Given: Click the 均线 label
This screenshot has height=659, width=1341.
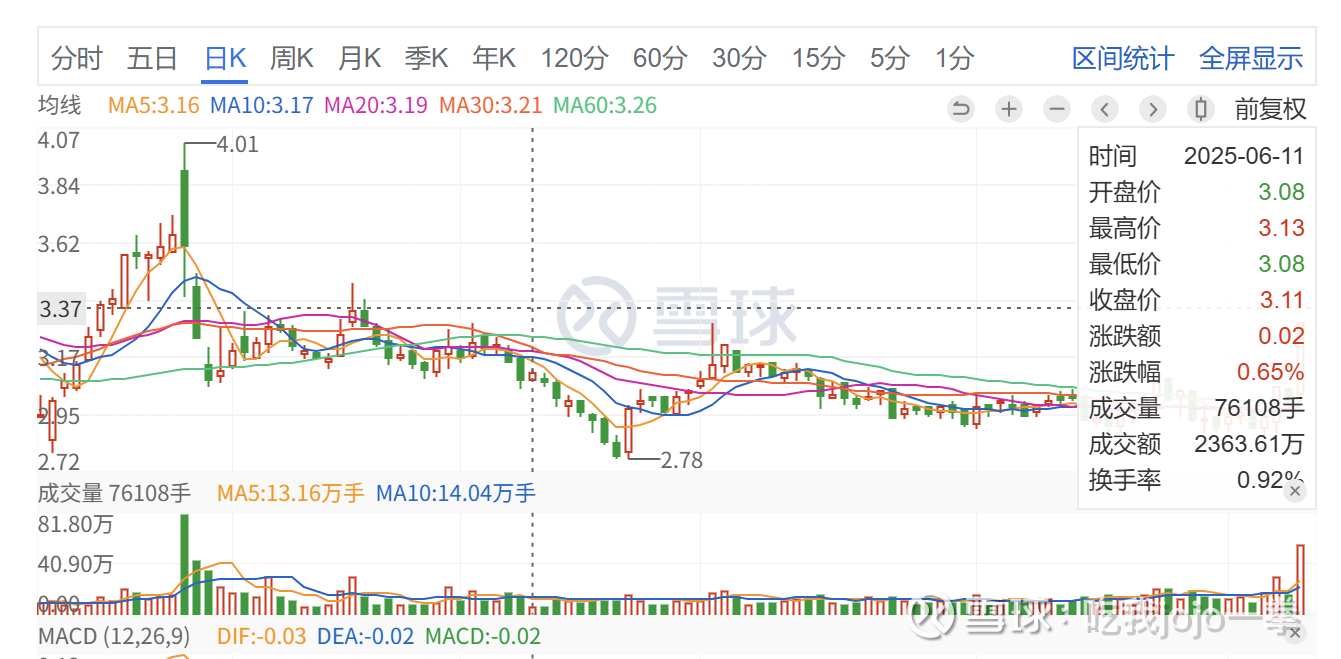Looking at the screenshot, I should click(59, 105).
